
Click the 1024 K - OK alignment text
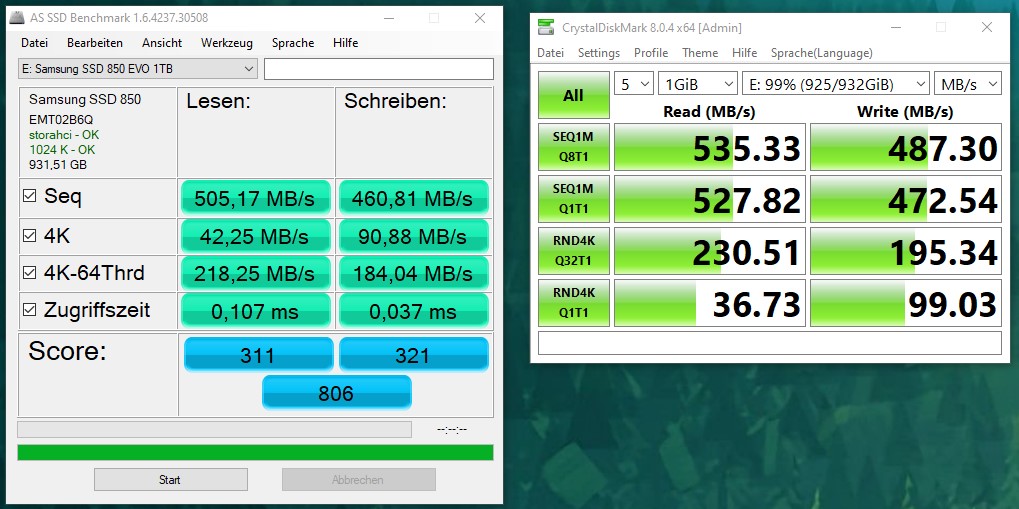click(62, 150)
